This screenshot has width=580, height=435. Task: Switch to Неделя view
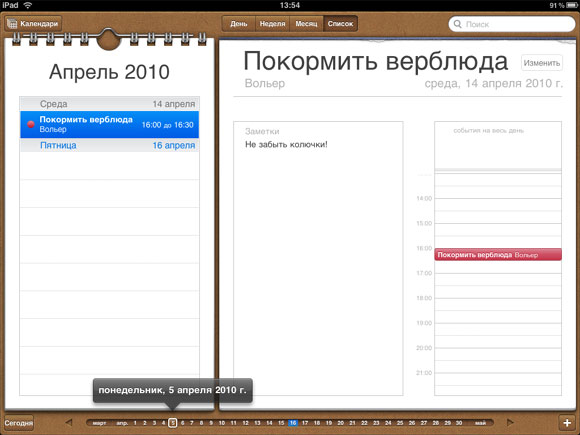pyautogui.click(x=273, y=24)
